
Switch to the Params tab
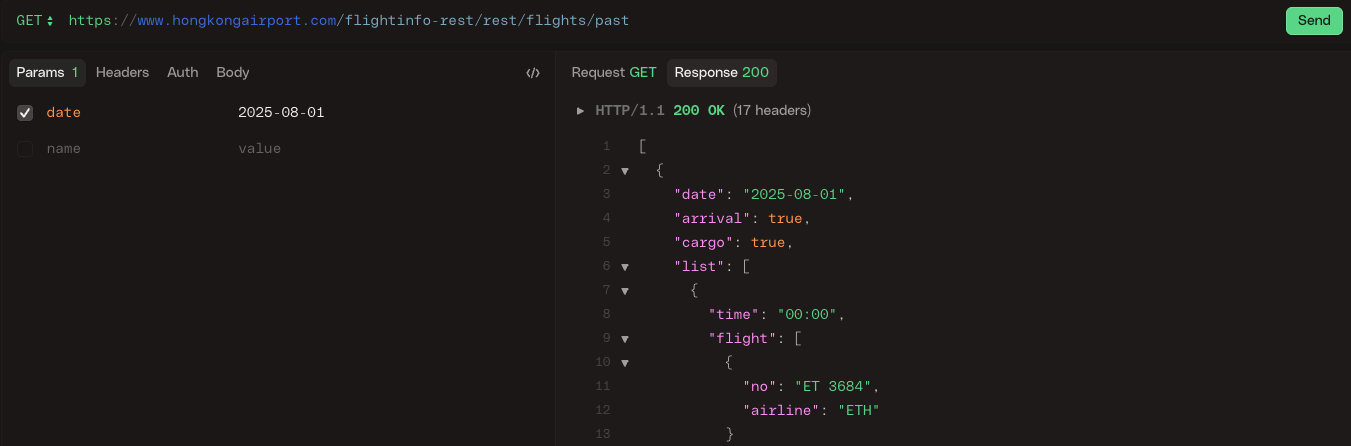(x=47, y=72)
